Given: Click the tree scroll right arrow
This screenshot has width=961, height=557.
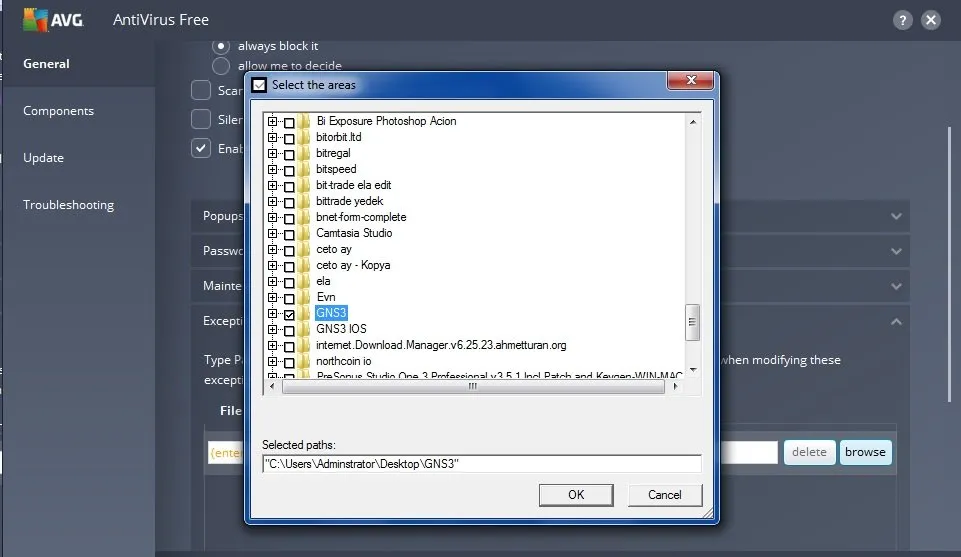Looking at the screenshot, I should 675,386.
